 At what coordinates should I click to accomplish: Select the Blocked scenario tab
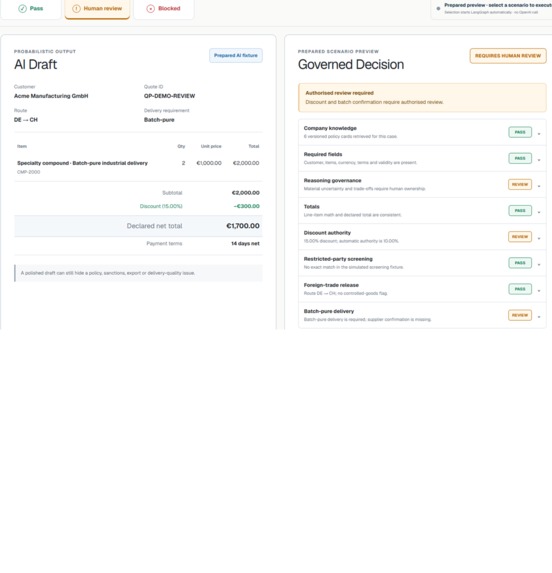tap(164, 8)
